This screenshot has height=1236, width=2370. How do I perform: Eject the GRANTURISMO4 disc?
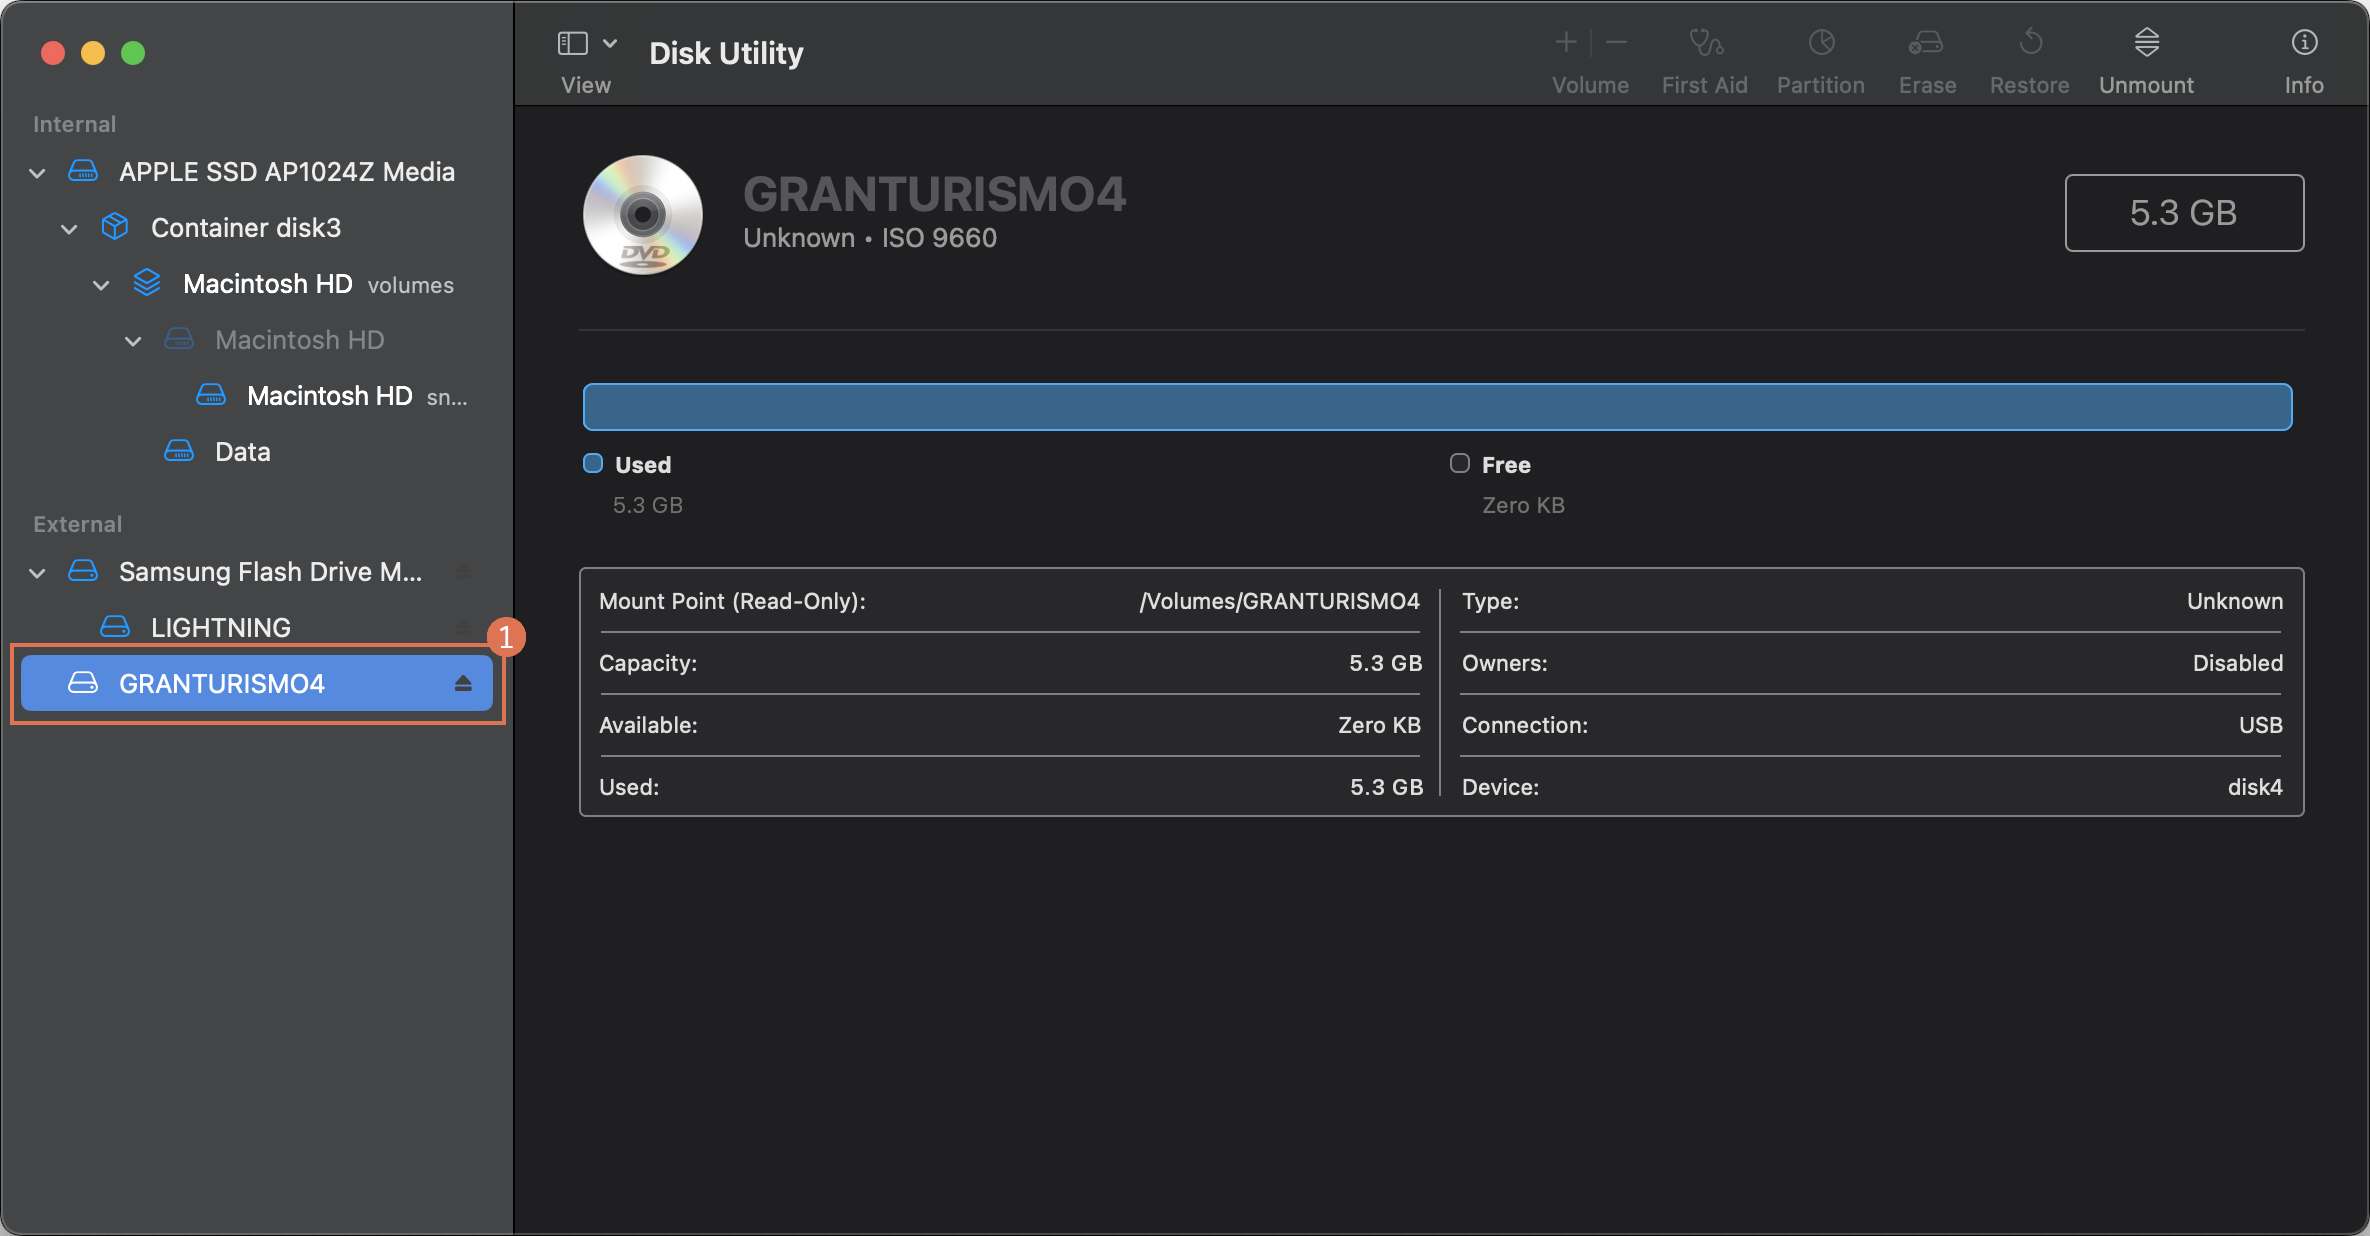tap(463, 684)
